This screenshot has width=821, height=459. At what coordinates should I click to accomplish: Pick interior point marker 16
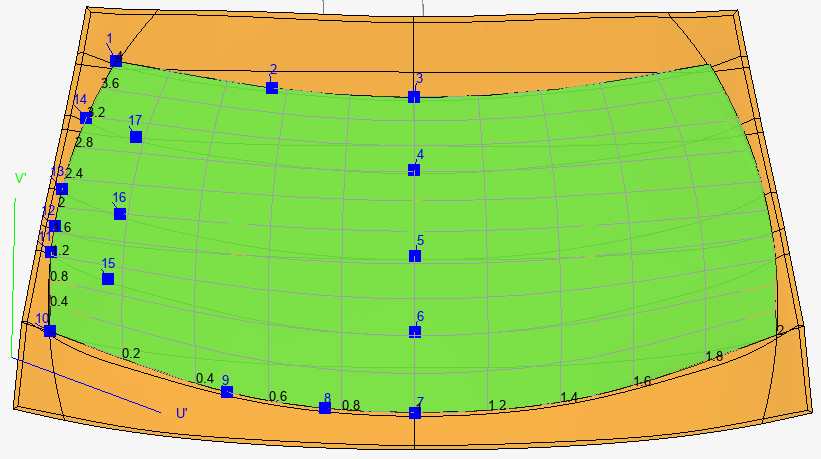pyautogui.click(x=120, y=213)
